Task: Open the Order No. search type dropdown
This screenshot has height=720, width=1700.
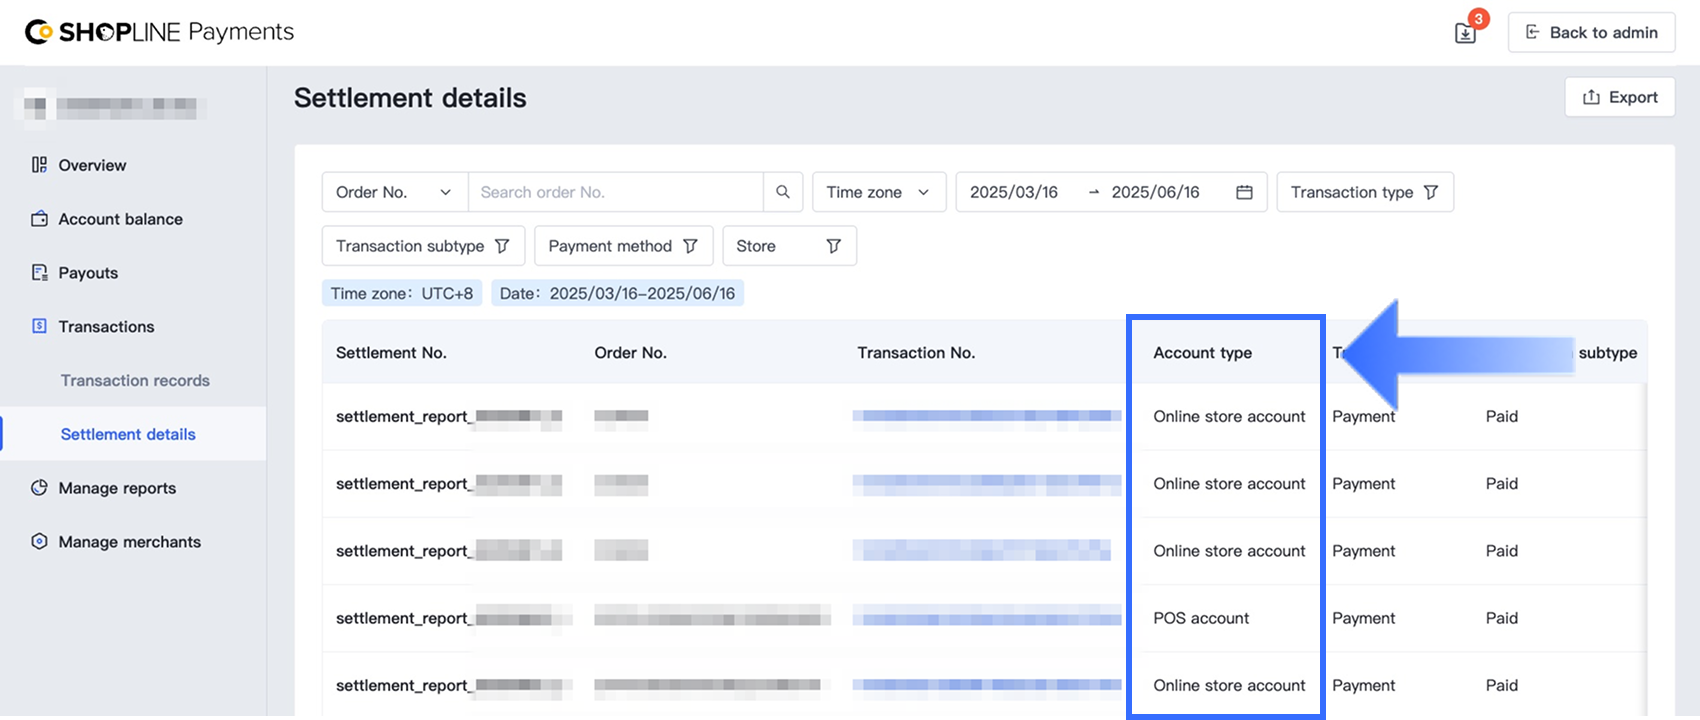Action: pyautogui.click(x=394, y=192)
